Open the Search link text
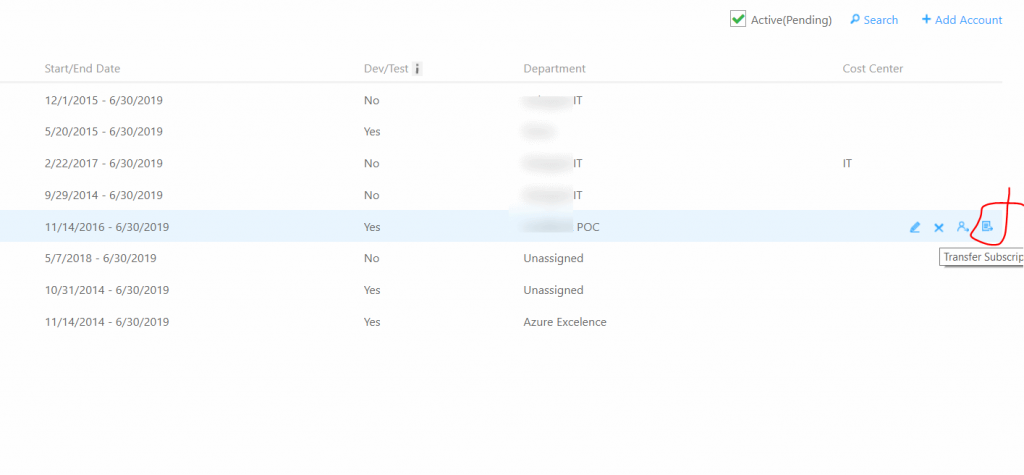1024x475 pixels. (881, 20)
